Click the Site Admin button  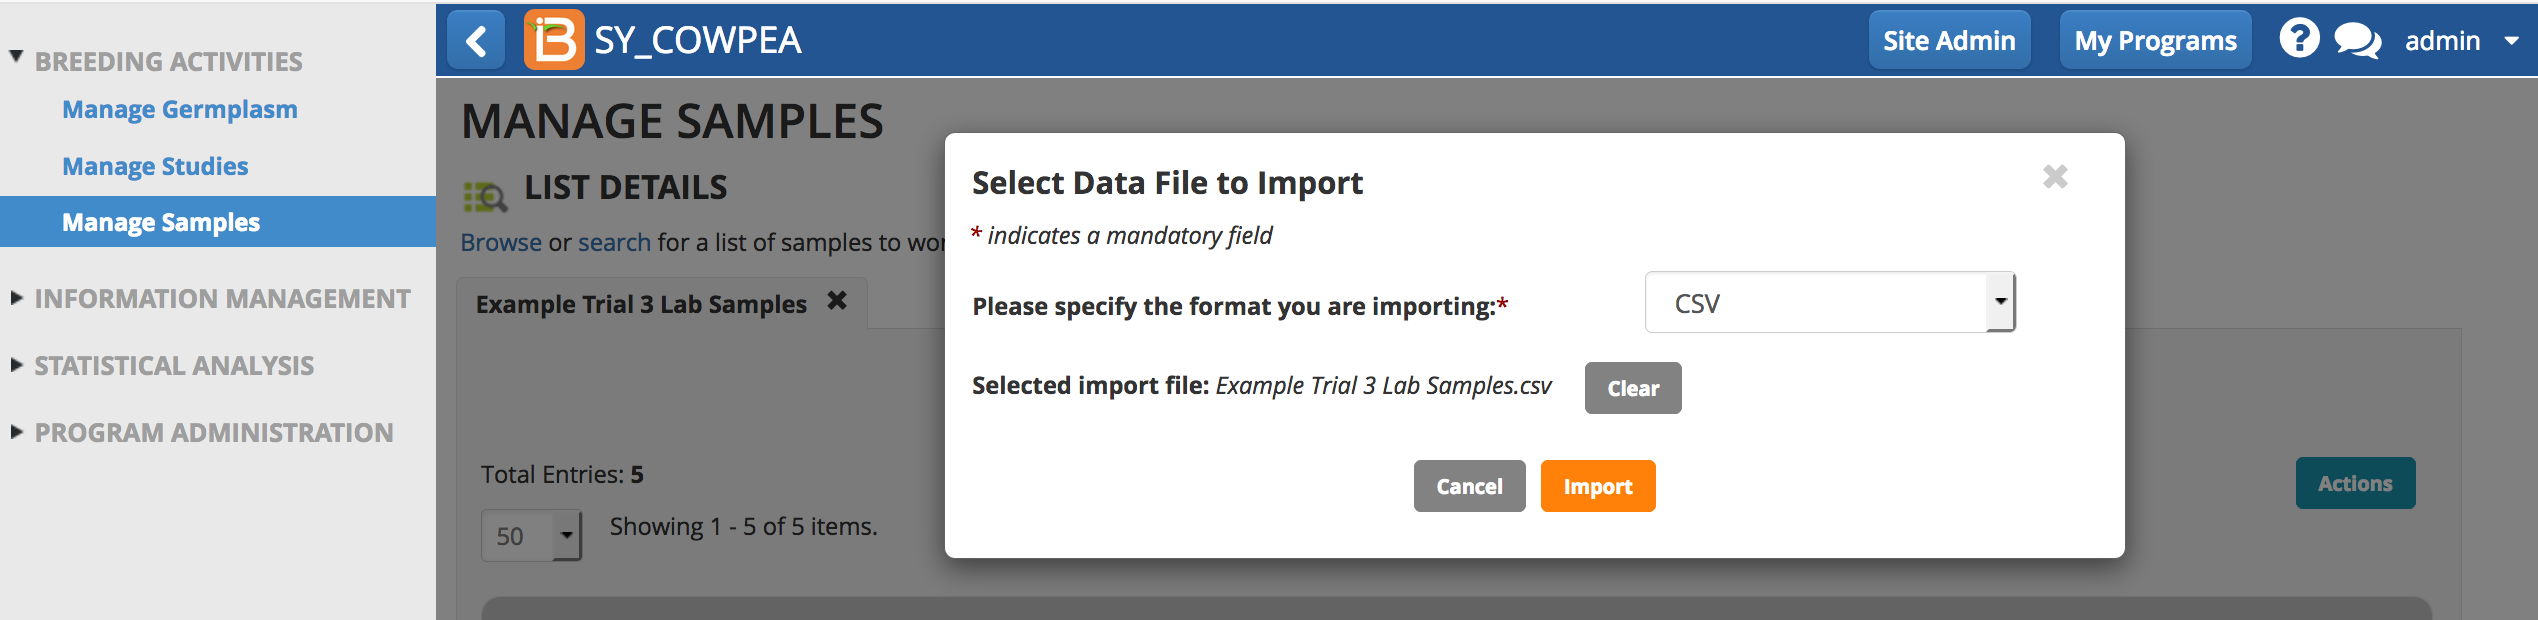(x=1949, y=41)
